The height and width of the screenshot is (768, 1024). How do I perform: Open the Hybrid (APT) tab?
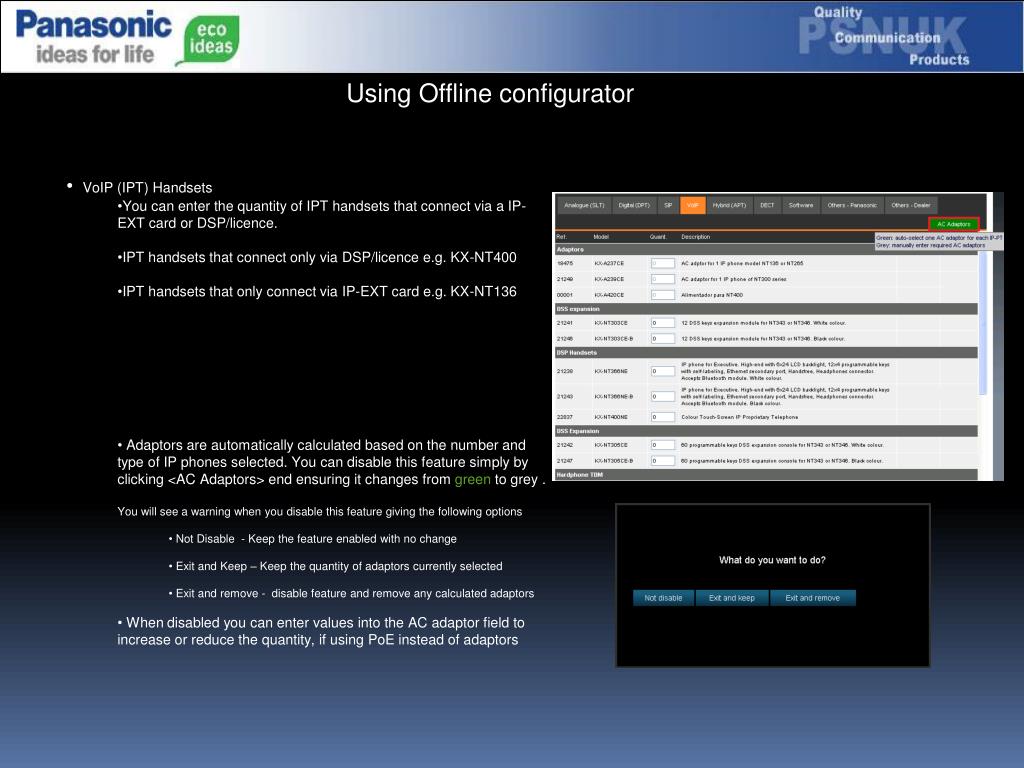pos(729,205)
